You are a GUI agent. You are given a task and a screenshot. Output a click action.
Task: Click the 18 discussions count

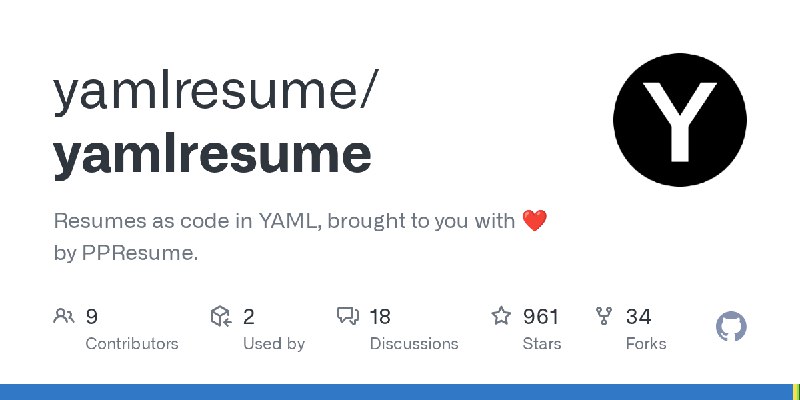(380, 317)
